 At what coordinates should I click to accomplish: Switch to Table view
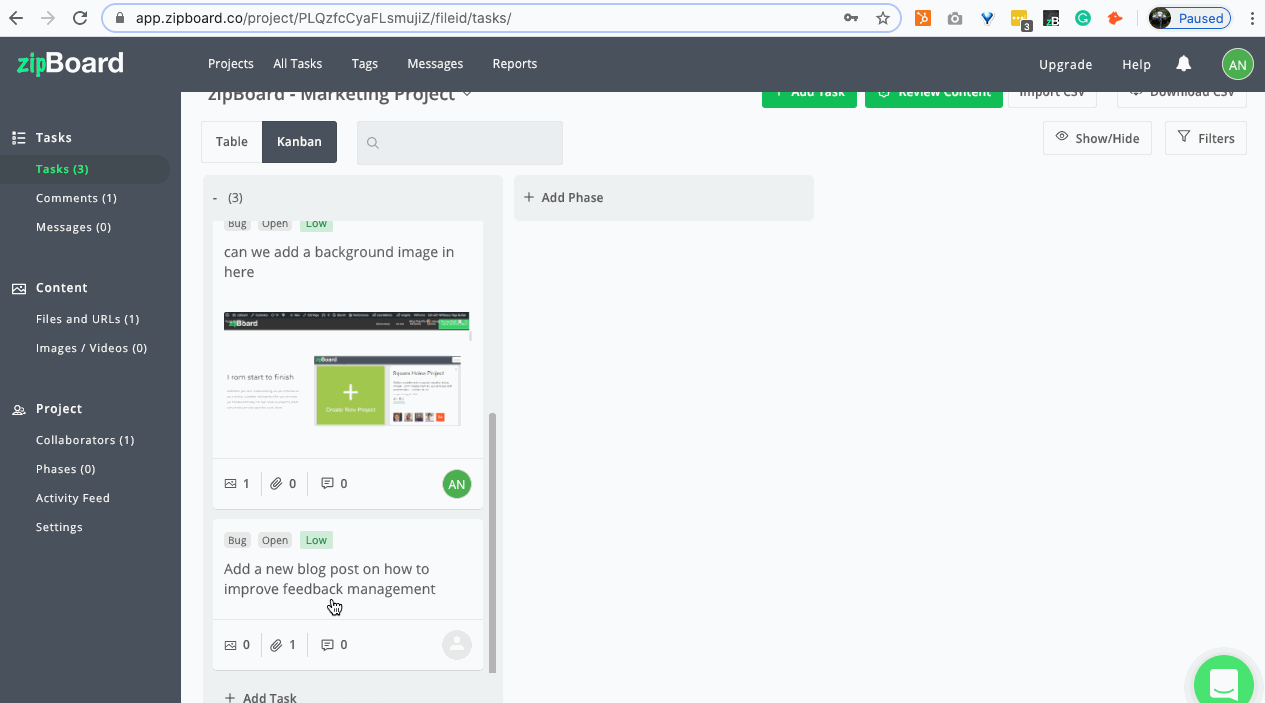click(x=232, y=142)
